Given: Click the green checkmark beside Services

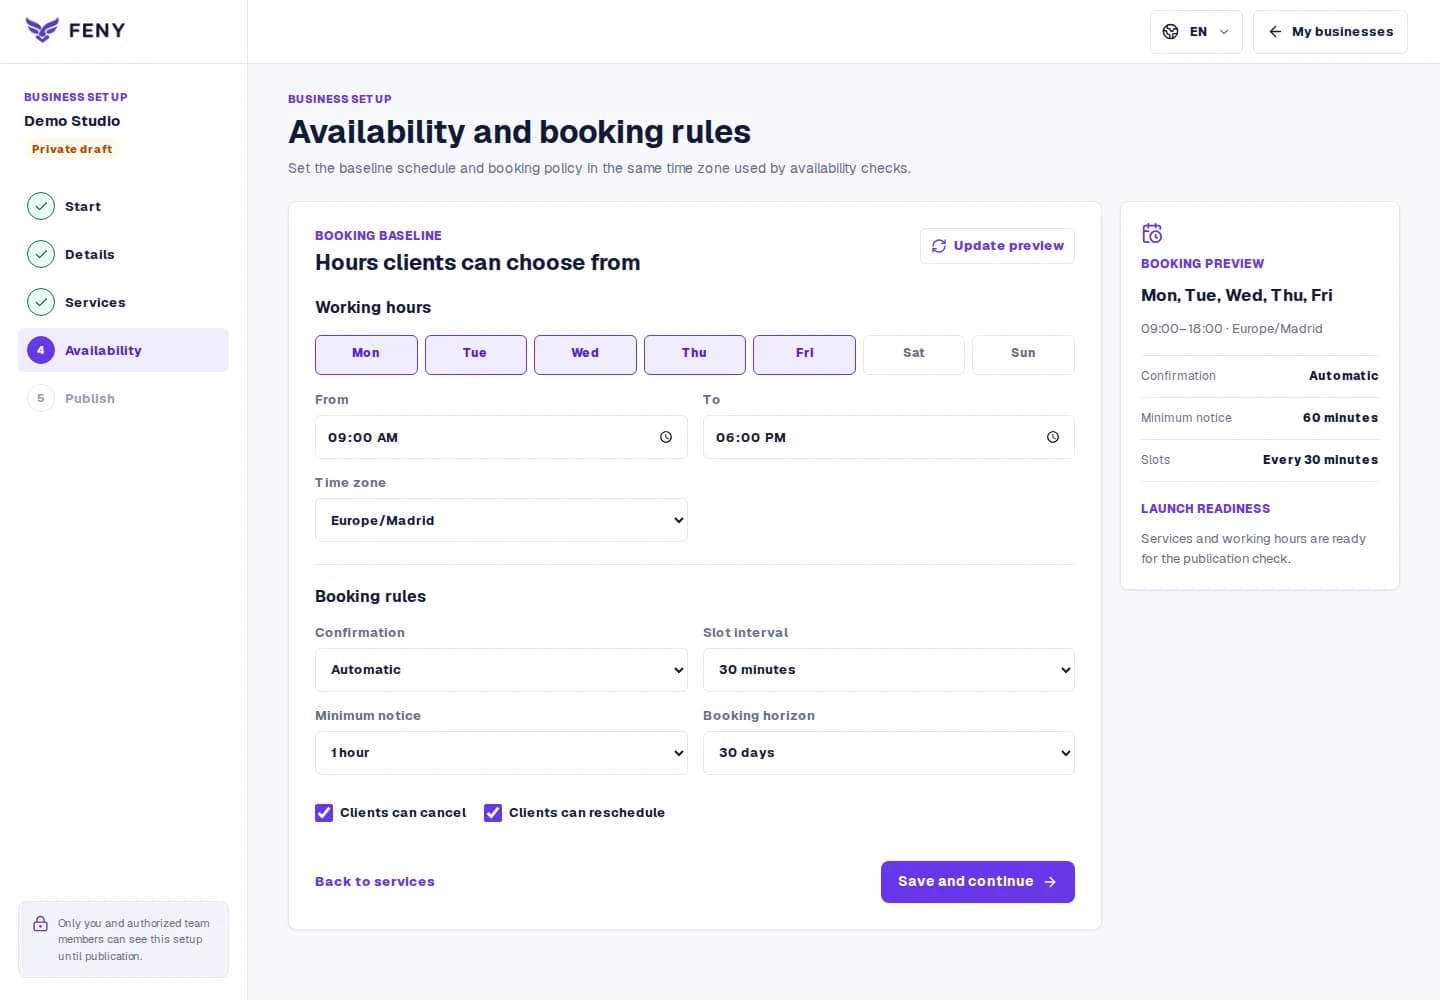Looking at the screenshot, I should click(x=41, y=302).
